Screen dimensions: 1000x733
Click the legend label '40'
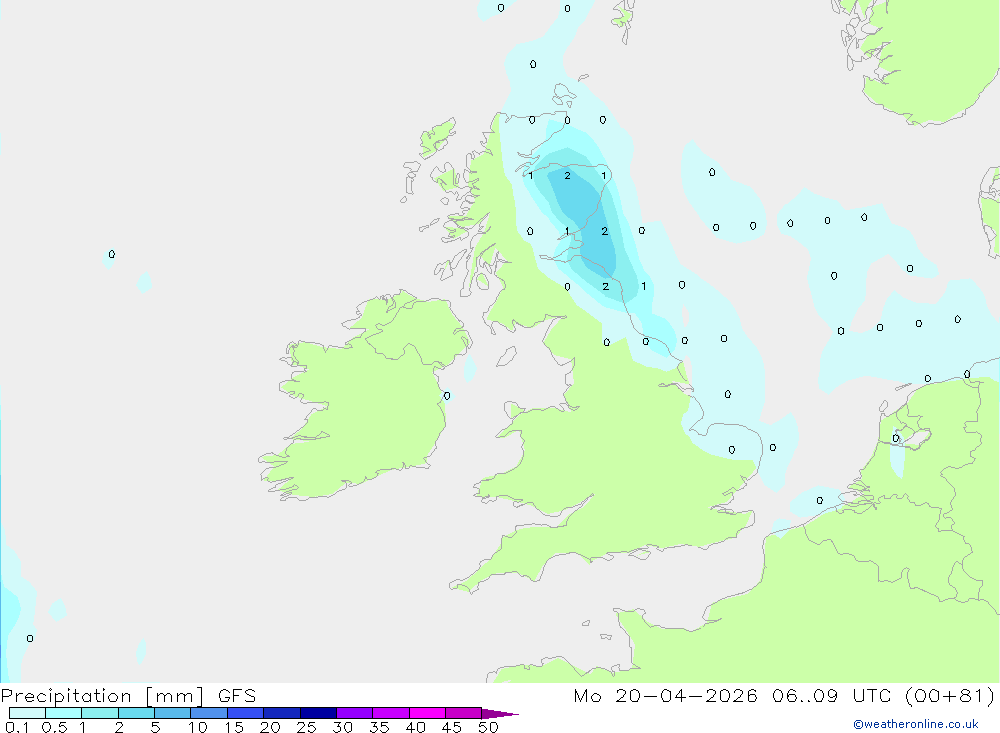(415, 727)
